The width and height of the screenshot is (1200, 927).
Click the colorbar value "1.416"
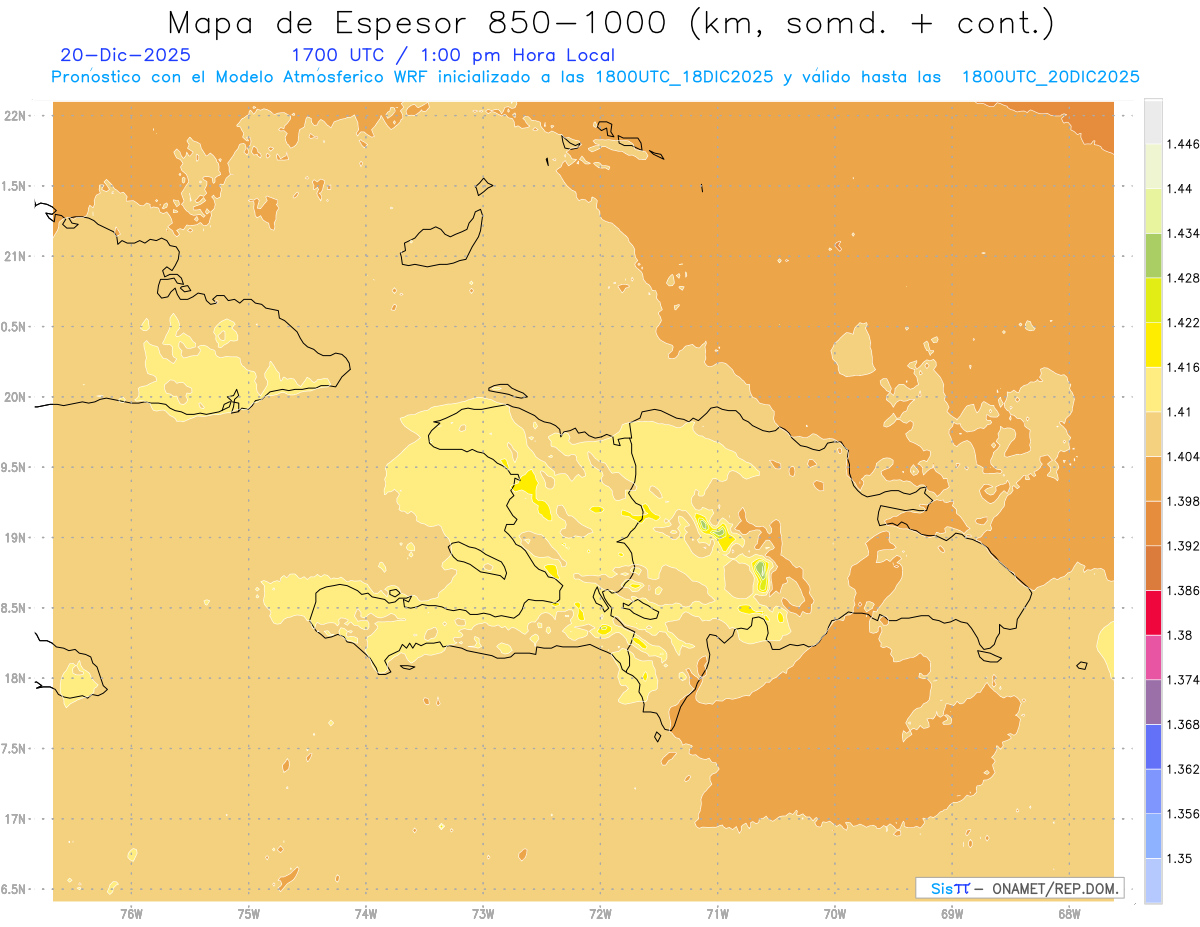pos(1185,367)
